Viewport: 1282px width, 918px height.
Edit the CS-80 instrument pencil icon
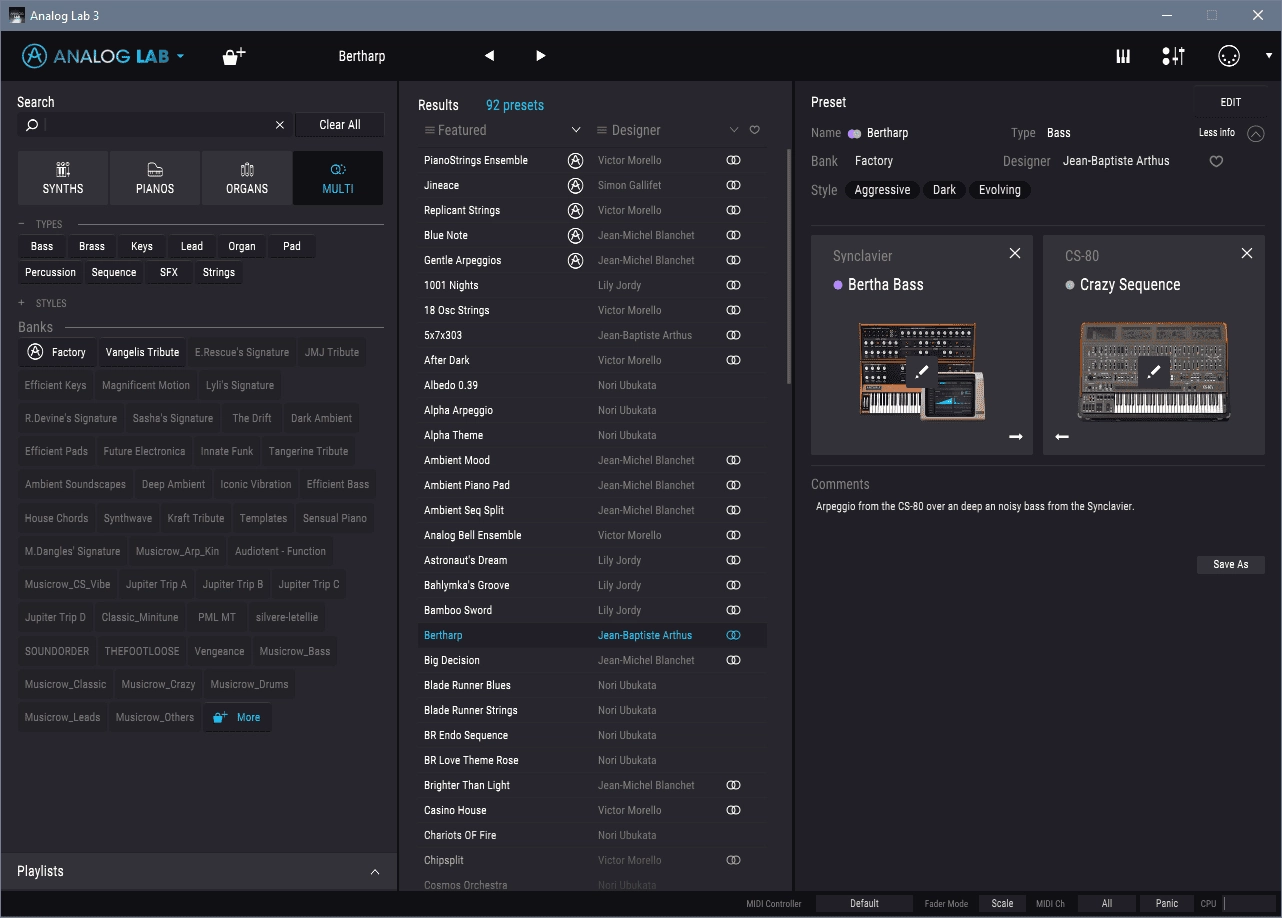coord(1154,371)
